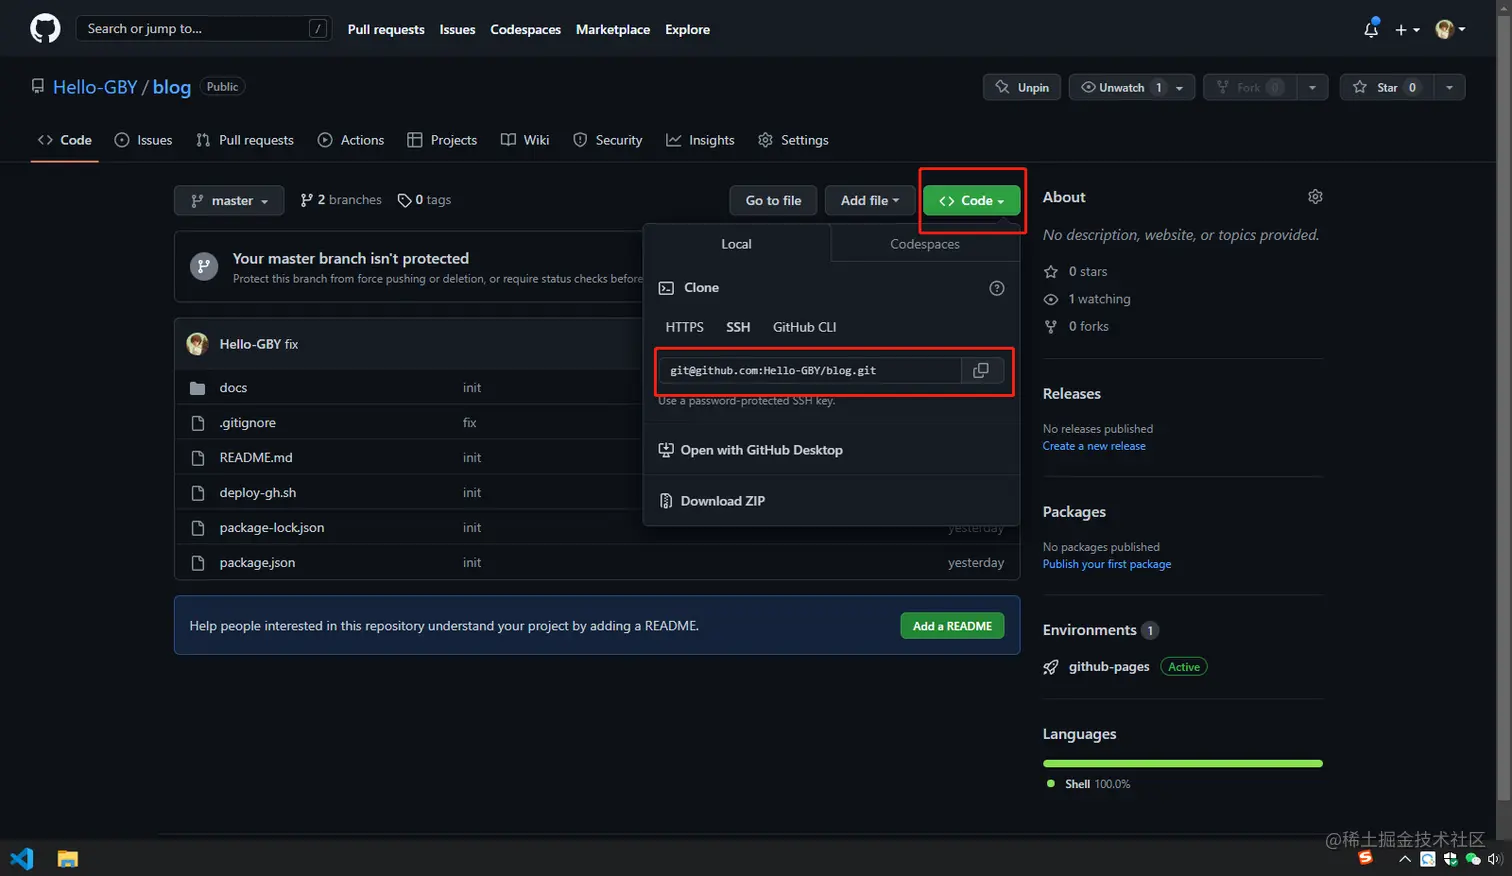Screen dimensions: 1512x876
Task: Open the volume control in system tray
Action: (x=1495, y=859)
